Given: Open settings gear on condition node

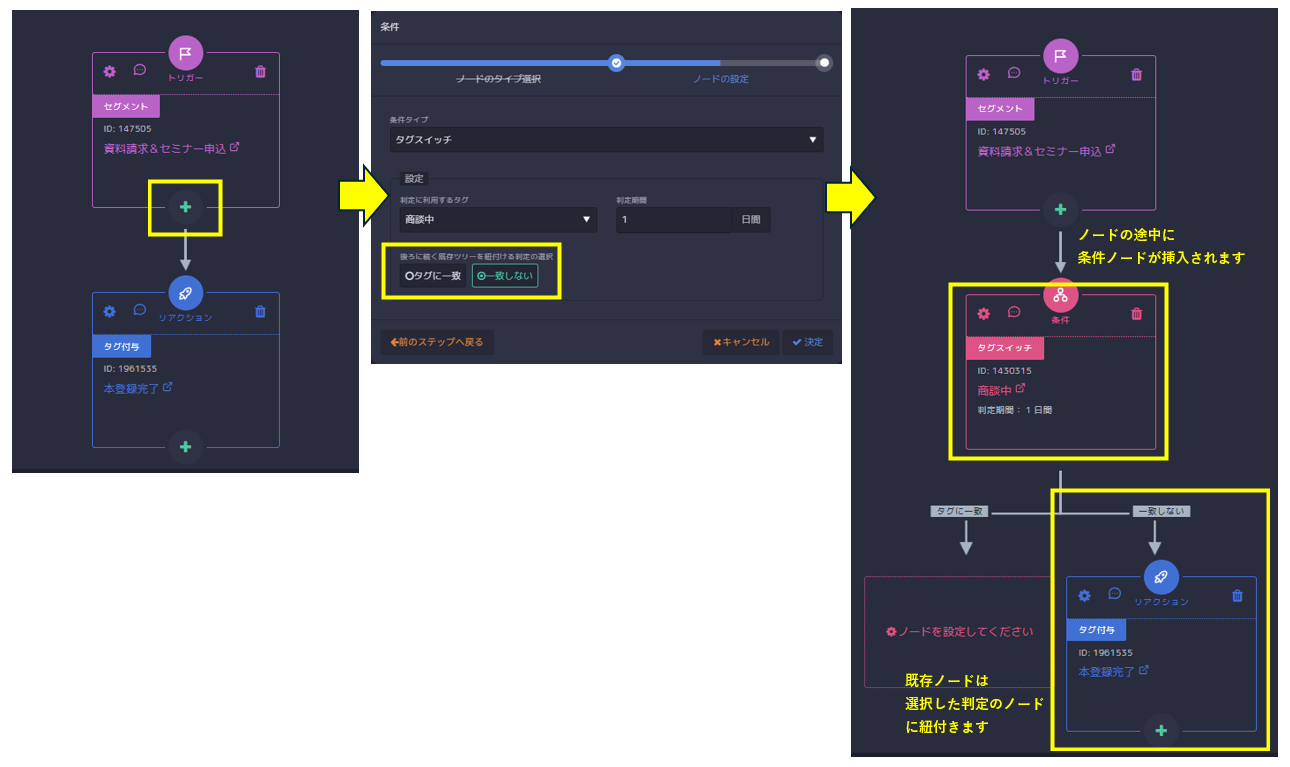Looking at the screenshot, I should pyautogui.click(x=984, y=313).
